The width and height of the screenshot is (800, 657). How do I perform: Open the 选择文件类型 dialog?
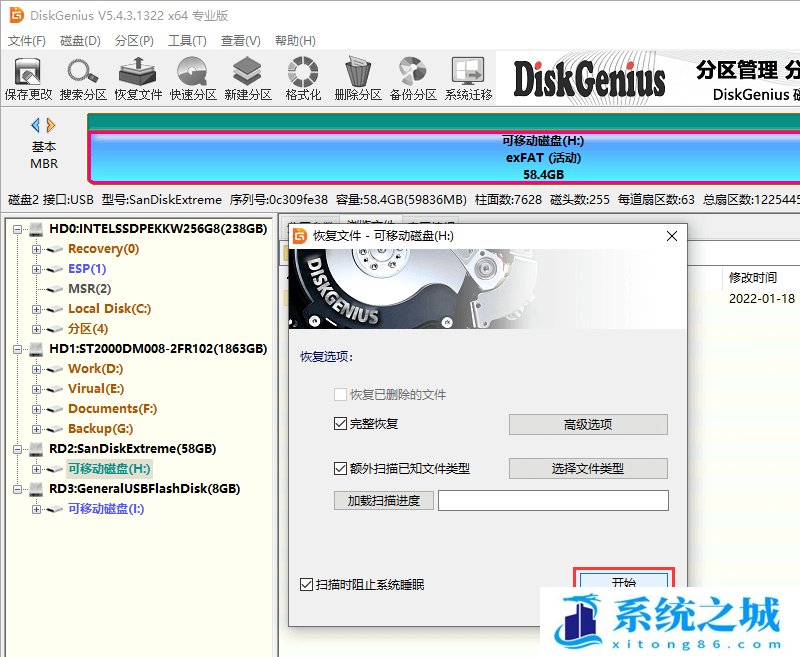(x=588, y=468)
